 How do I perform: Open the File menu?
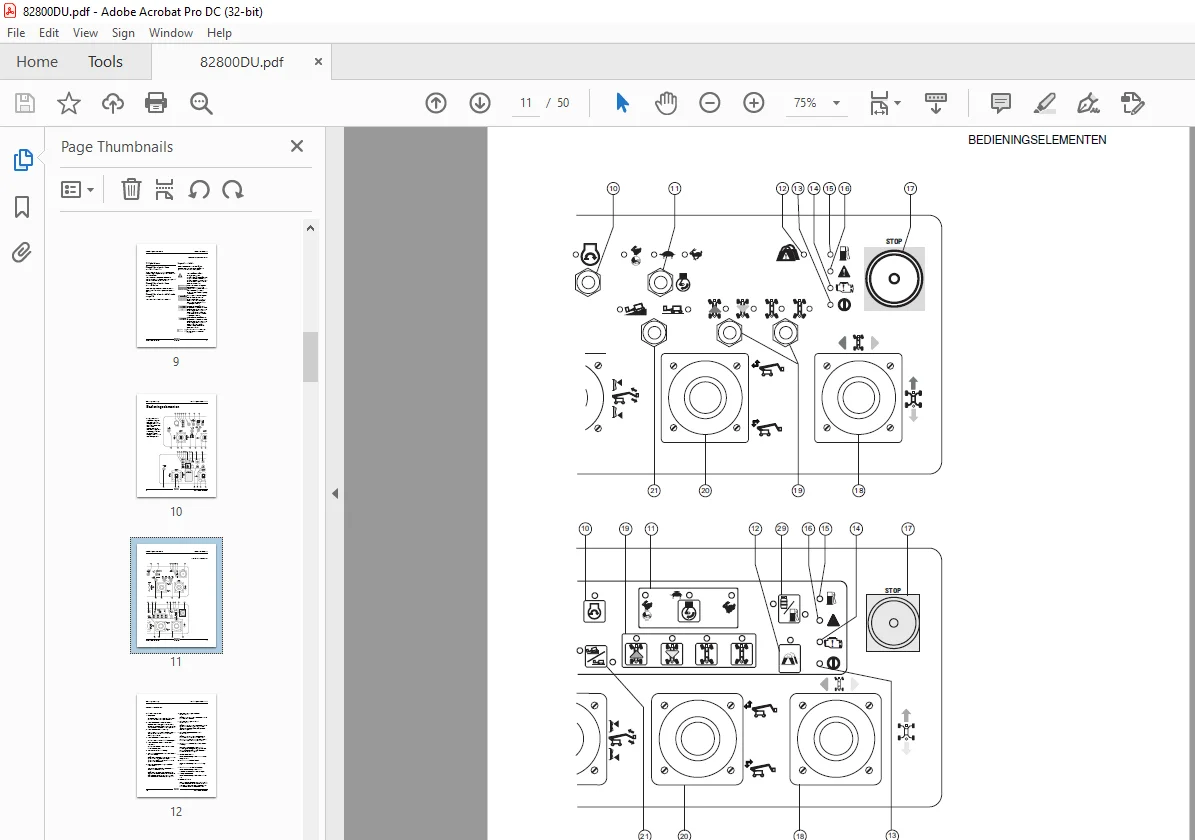[16, 33]
